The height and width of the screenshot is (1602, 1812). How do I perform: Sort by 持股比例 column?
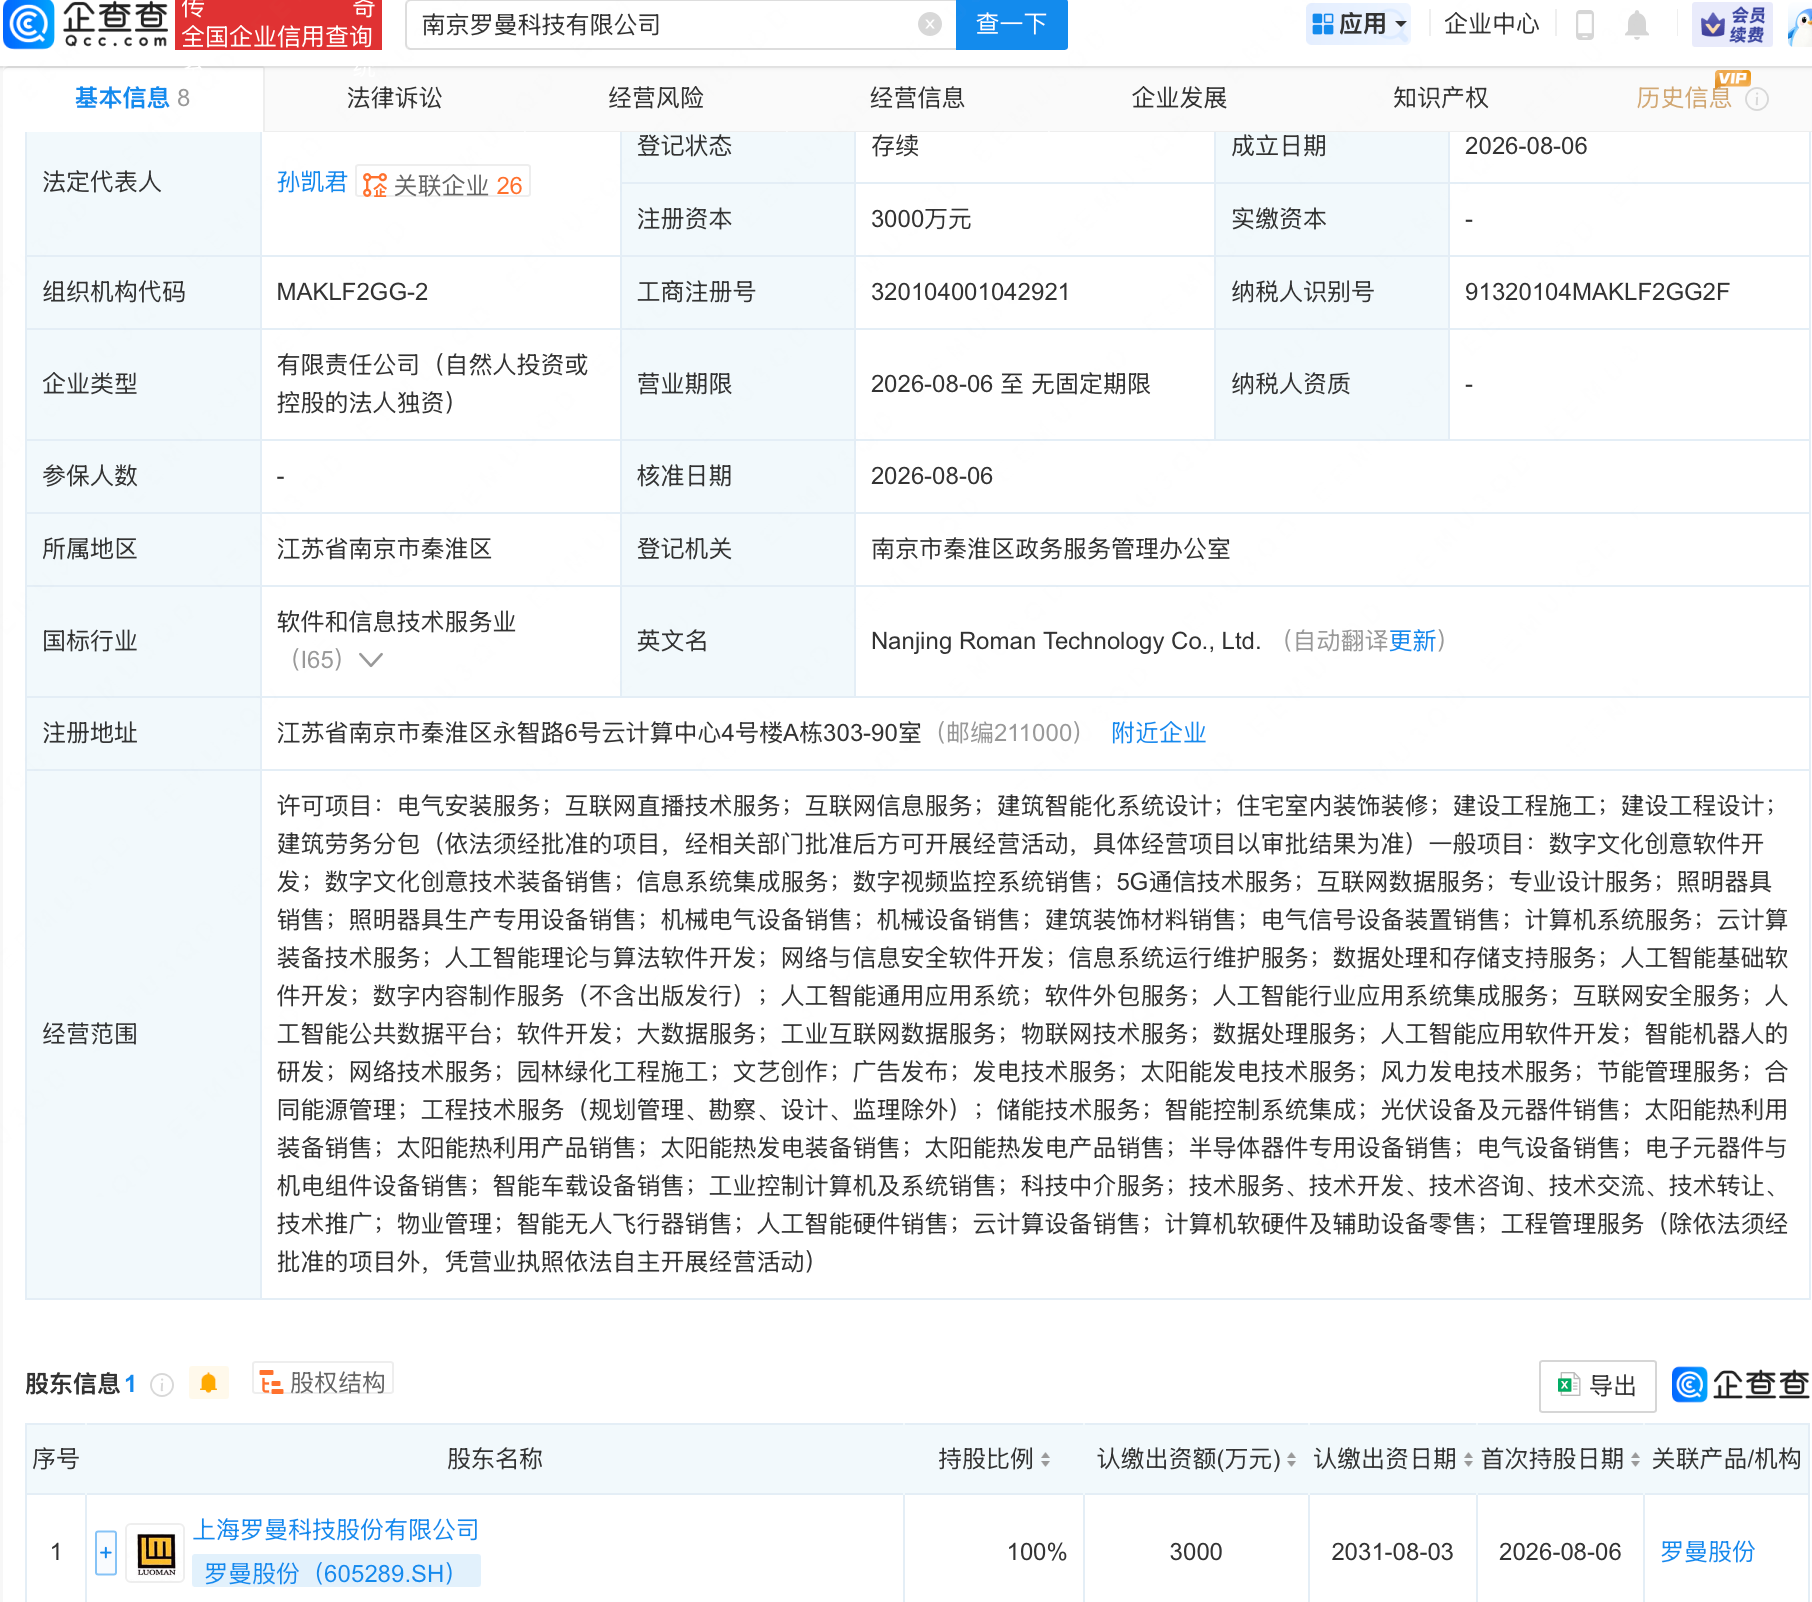[1046, 1460]
